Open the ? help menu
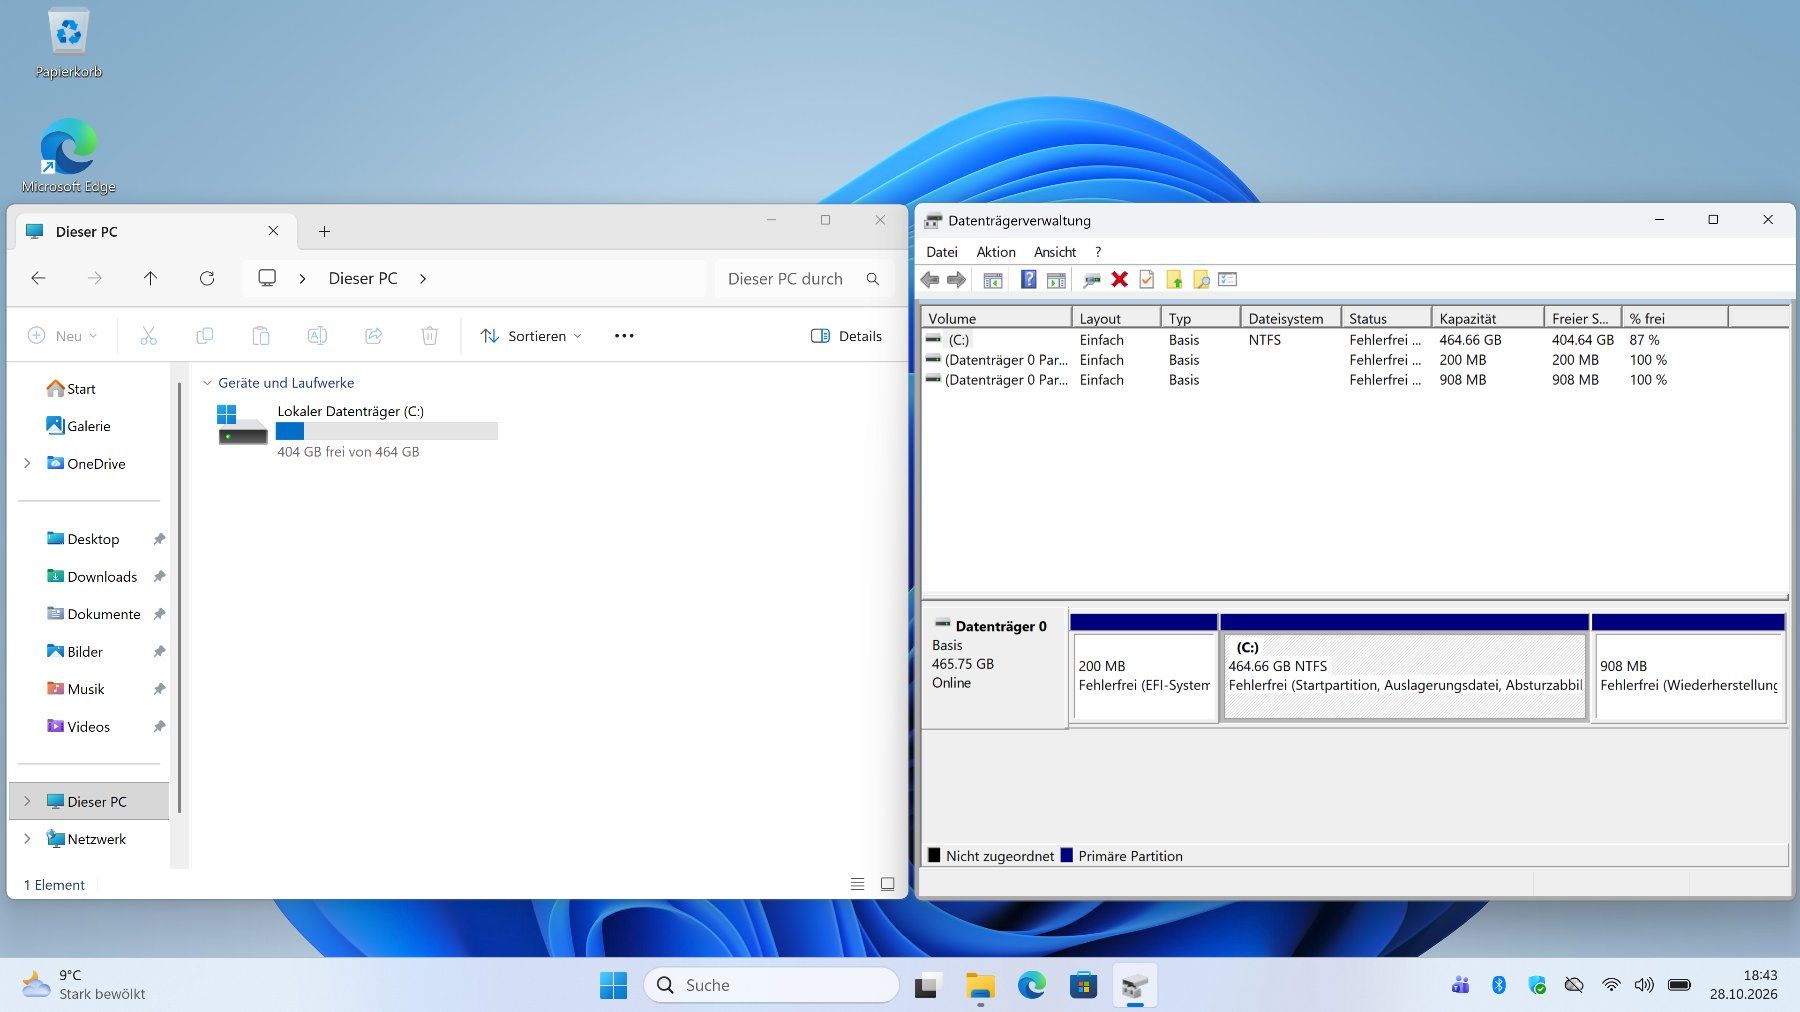This screenshot has width=1800, height=1012. coord(1098,252)
